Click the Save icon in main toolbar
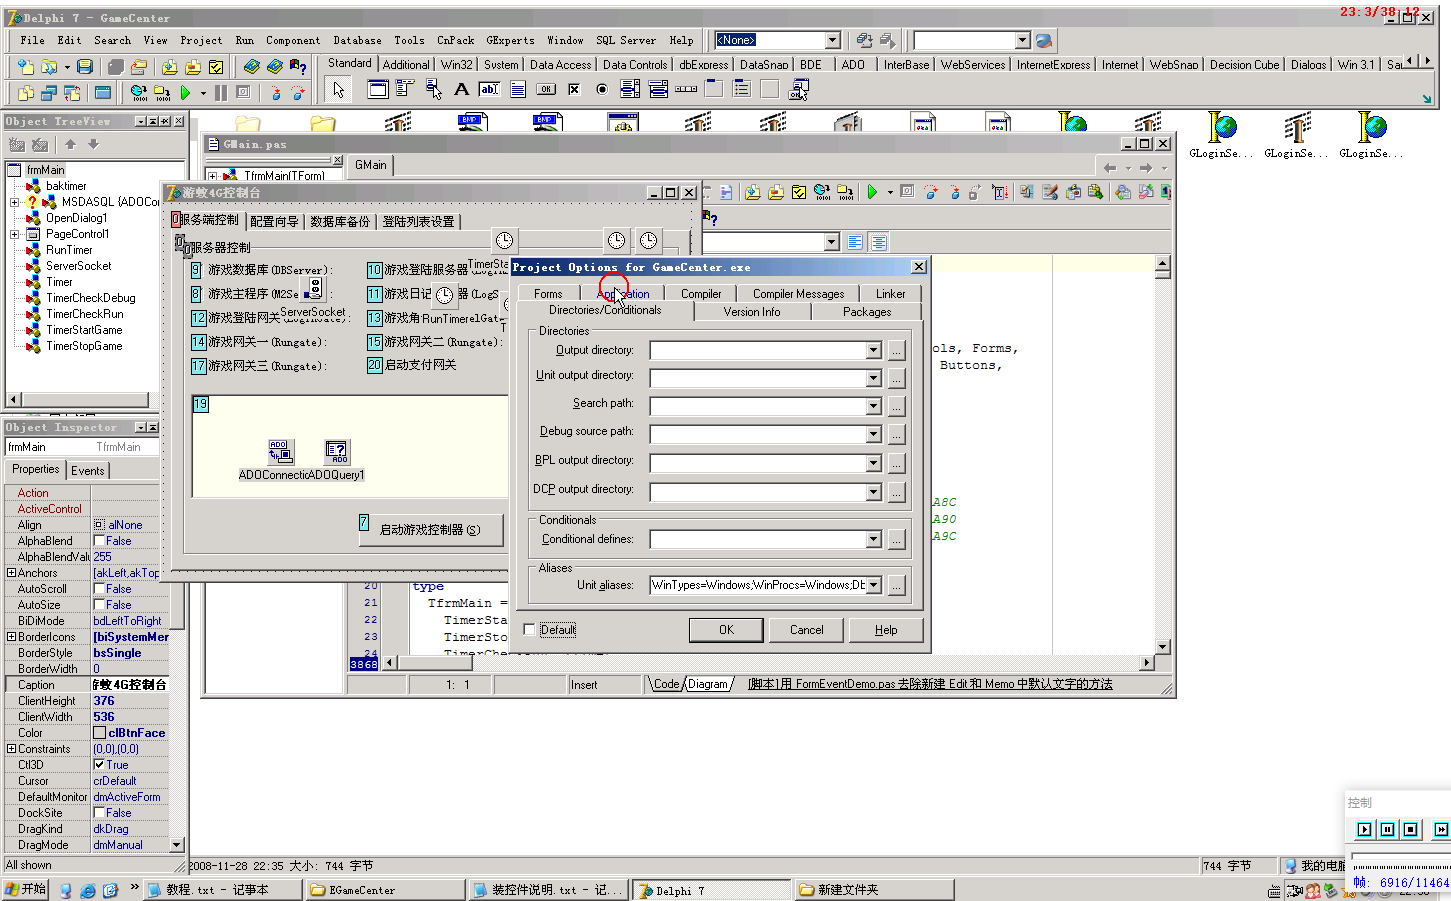The image size is (1451, 901). pos(85,67)
